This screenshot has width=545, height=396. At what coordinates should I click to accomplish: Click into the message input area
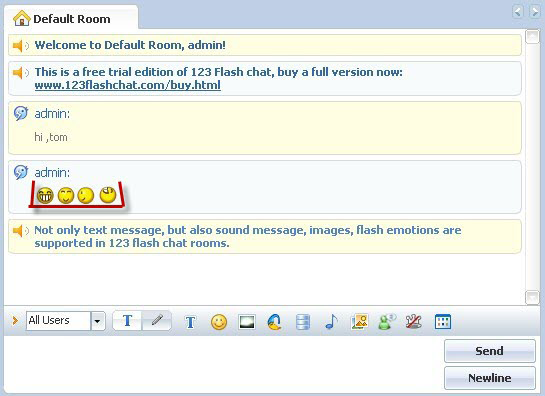point(222,364)
